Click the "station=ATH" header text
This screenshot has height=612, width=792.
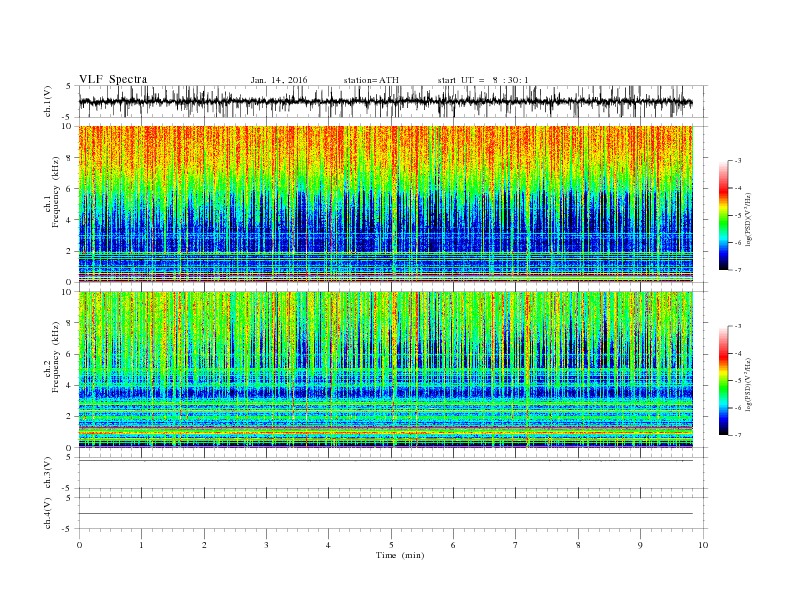click(371, 80)
